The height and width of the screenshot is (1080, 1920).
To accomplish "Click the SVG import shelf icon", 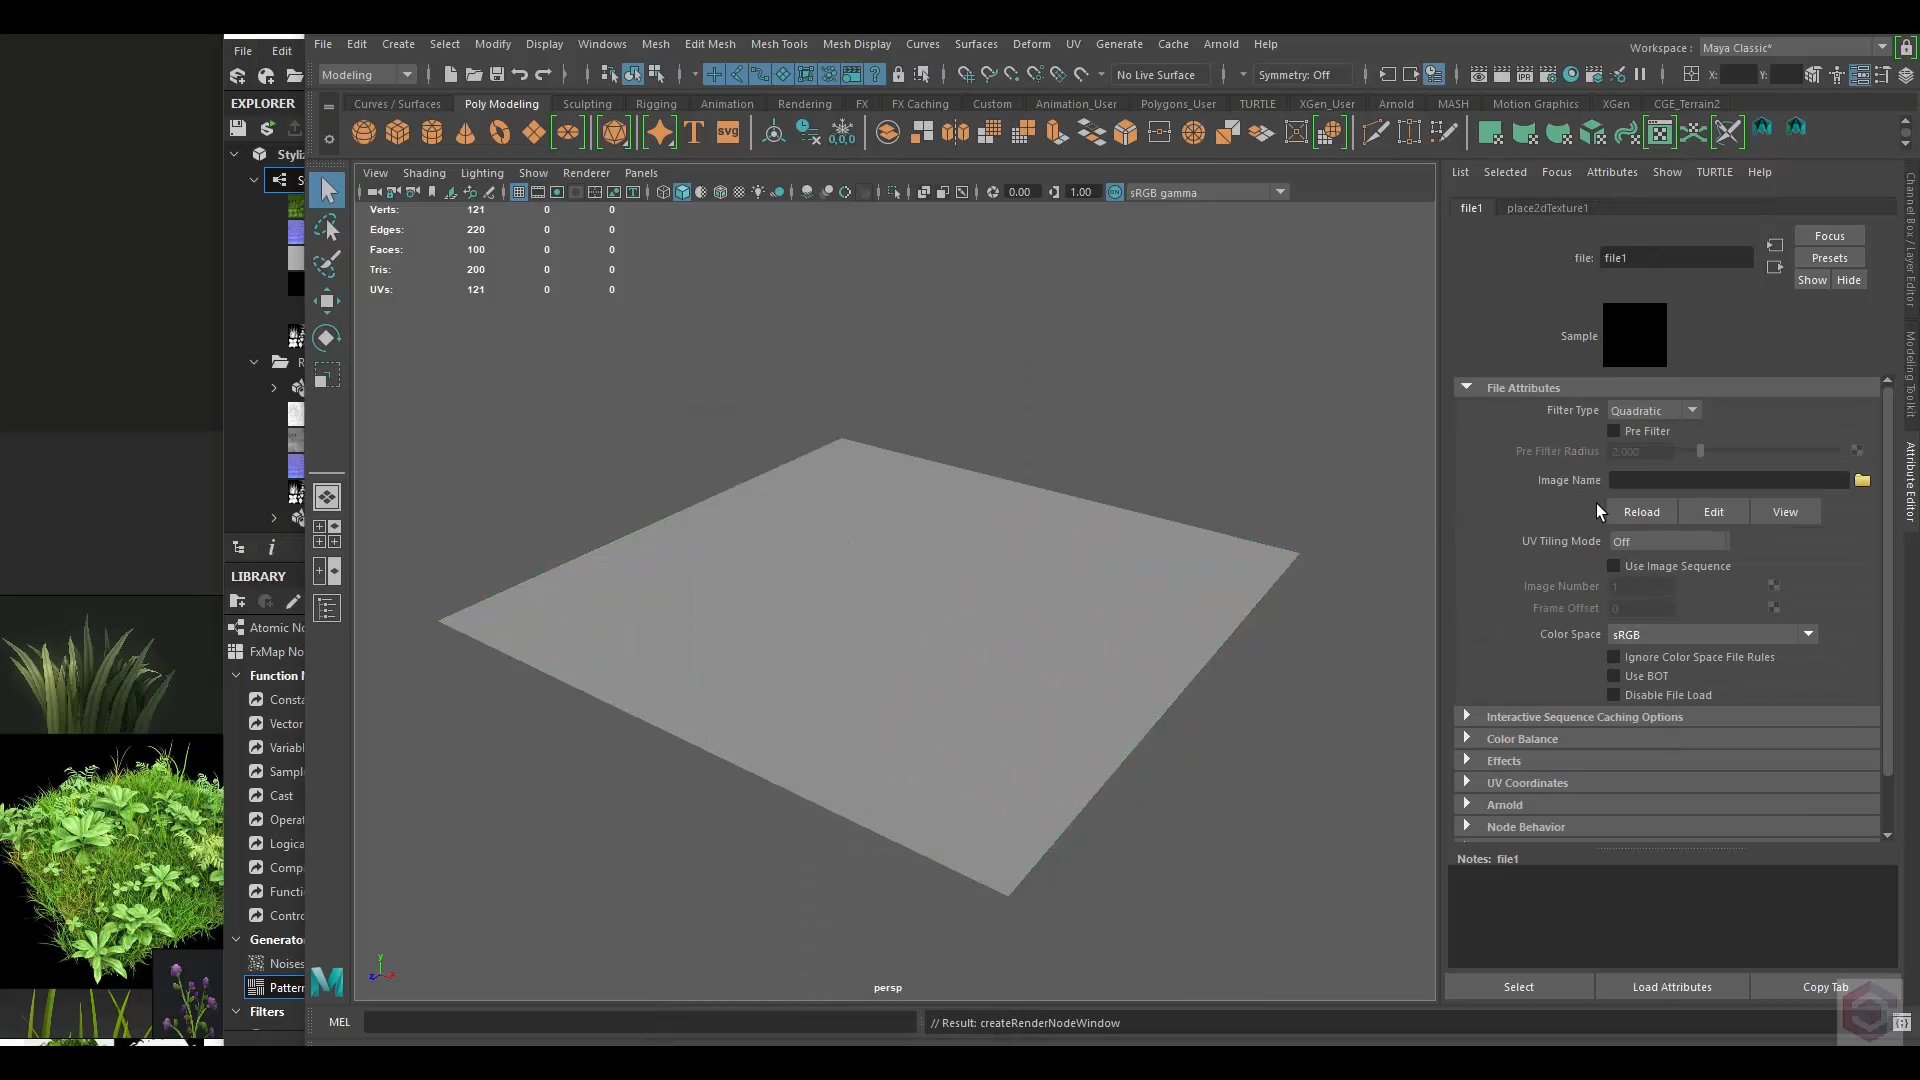I will click(728, 132).
